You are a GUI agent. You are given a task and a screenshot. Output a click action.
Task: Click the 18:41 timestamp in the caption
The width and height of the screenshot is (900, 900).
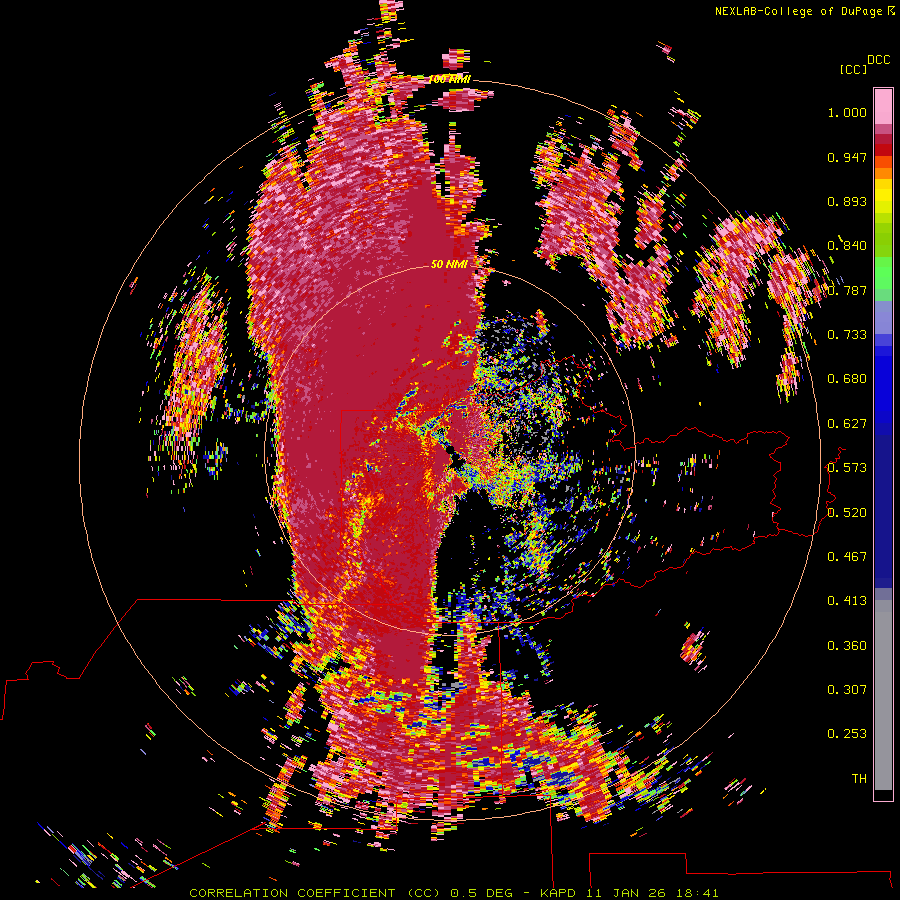[x=697, y=893]
